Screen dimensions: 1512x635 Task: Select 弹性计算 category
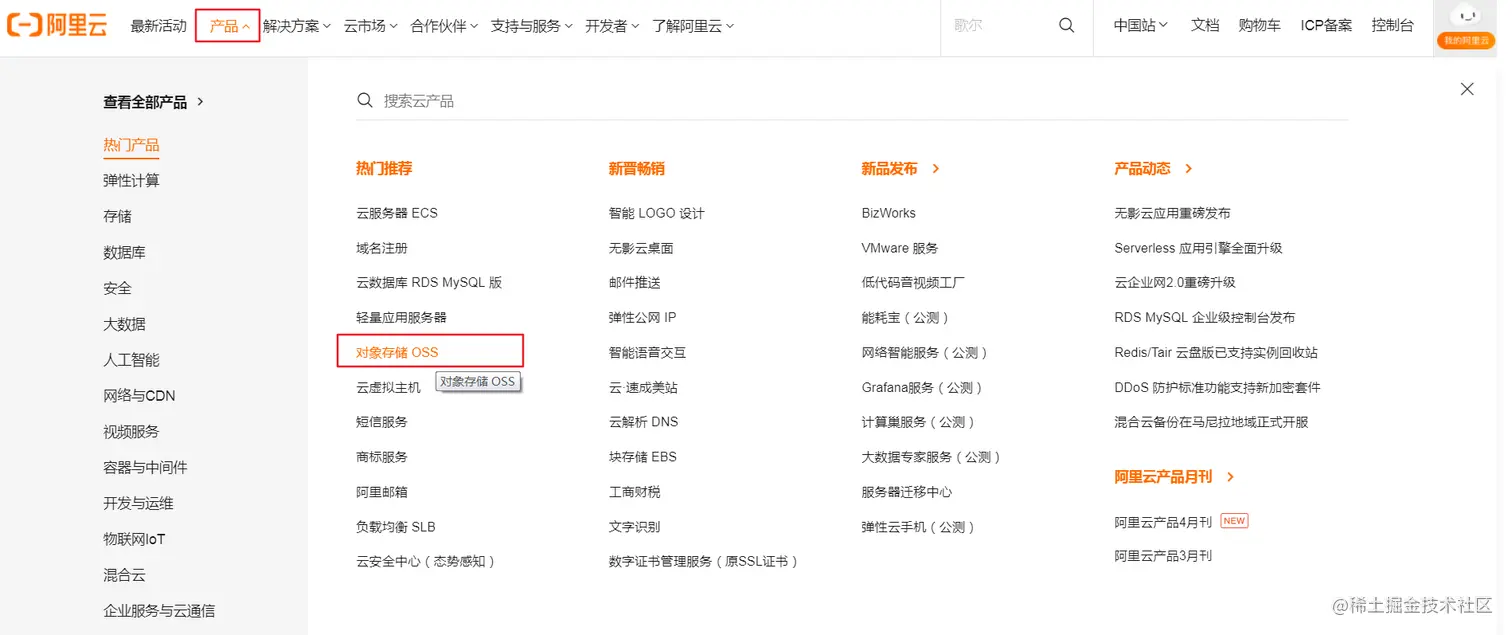coord(131,181)
